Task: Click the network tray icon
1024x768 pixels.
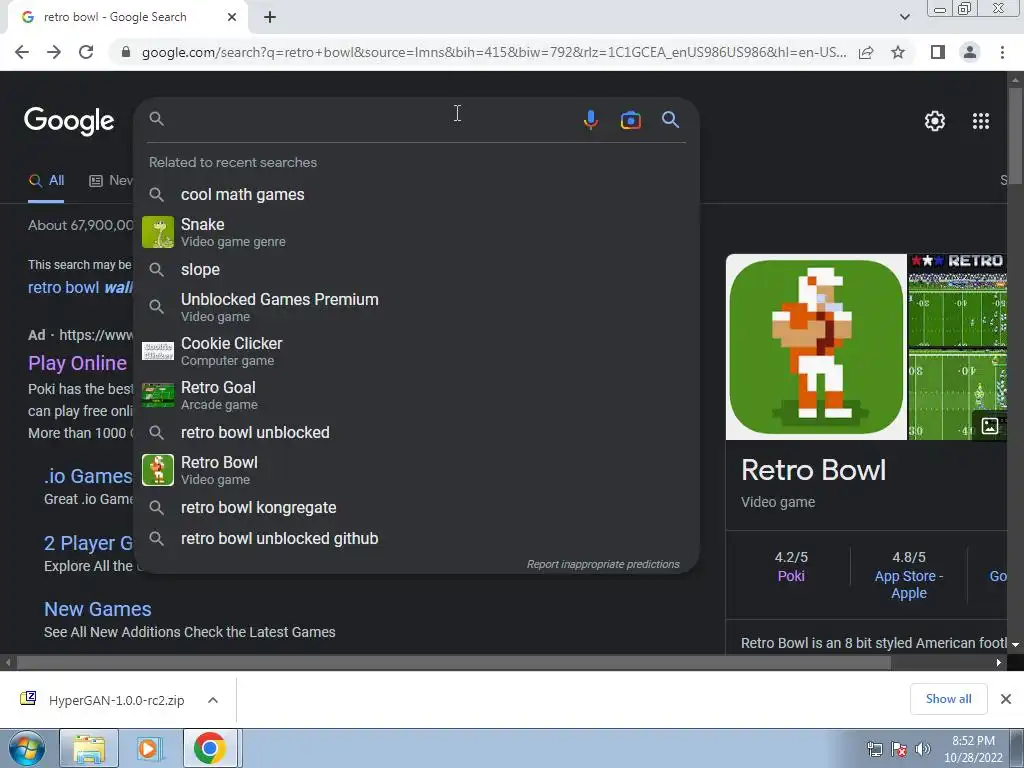Action: 874,749
